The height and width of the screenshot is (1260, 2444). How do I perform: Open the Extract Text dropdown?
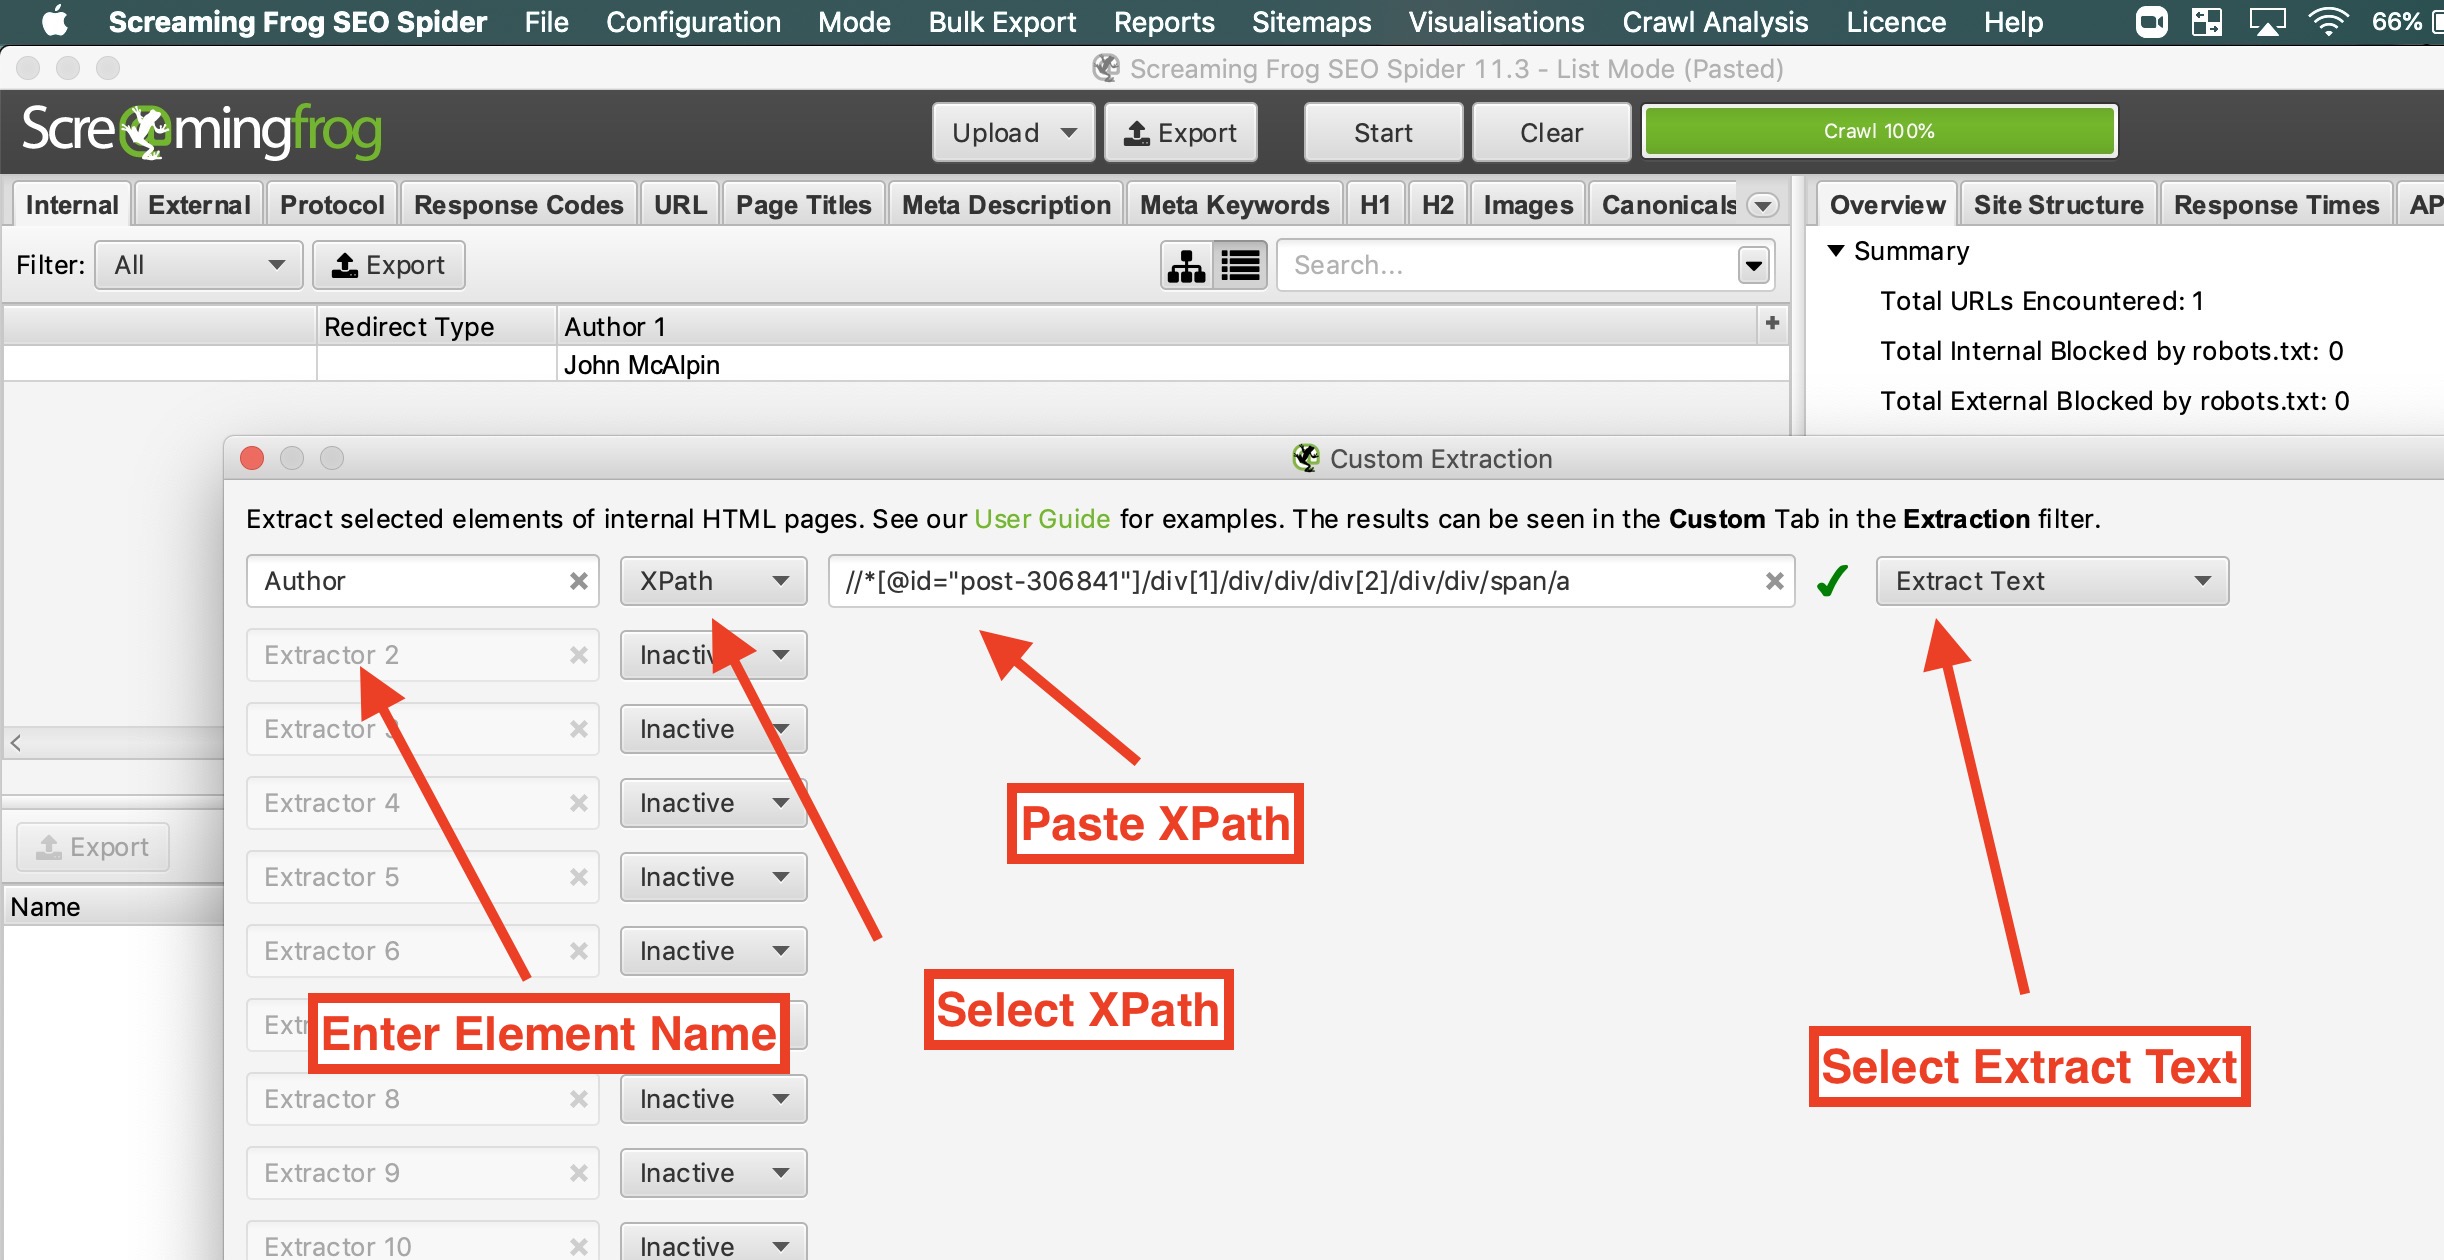click(x=2051, y=580)
